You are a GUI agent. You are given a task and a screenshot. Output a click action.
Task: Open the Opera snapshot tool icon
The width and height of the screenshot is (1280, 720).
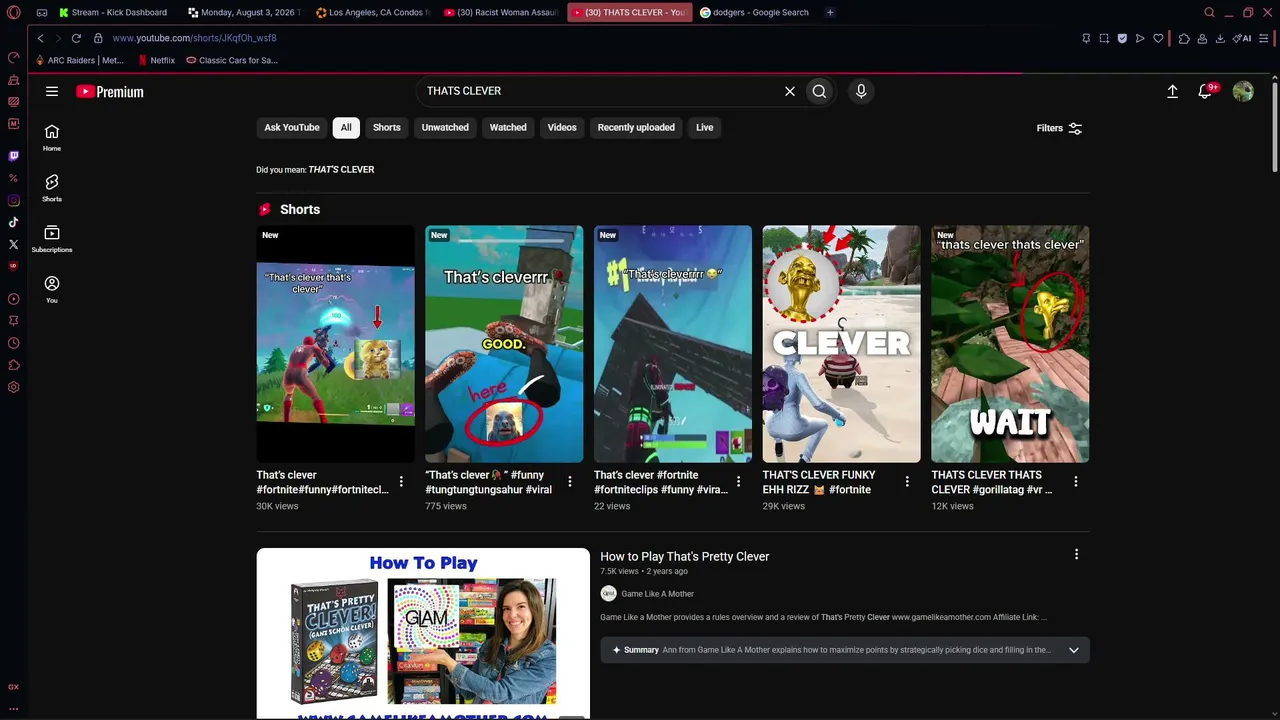click(x=1104, y=38)
